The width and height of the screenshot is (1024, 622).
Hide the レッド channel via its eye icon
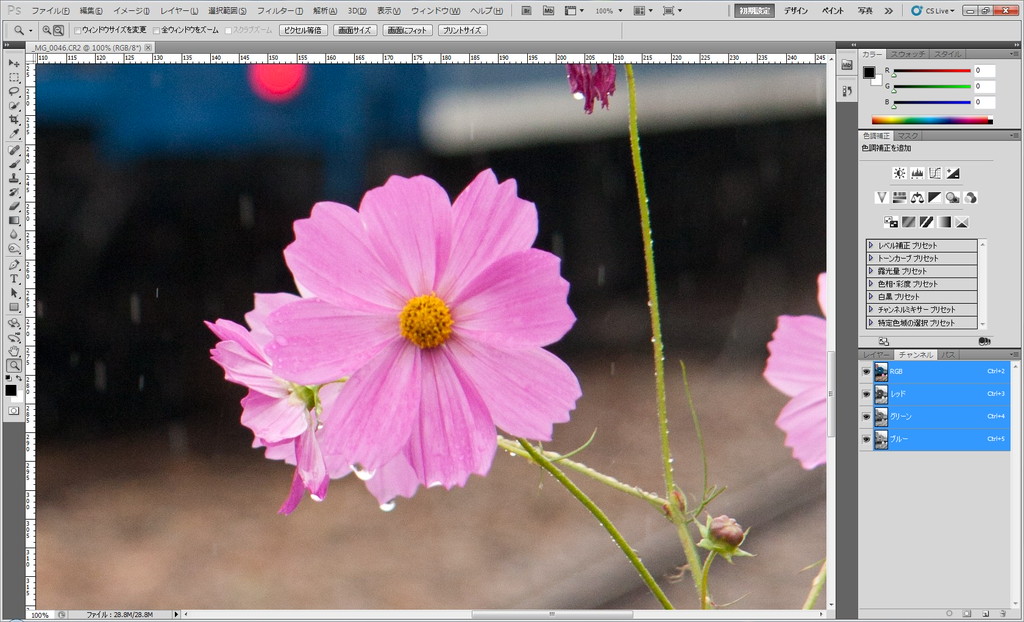tap(866, 394)
